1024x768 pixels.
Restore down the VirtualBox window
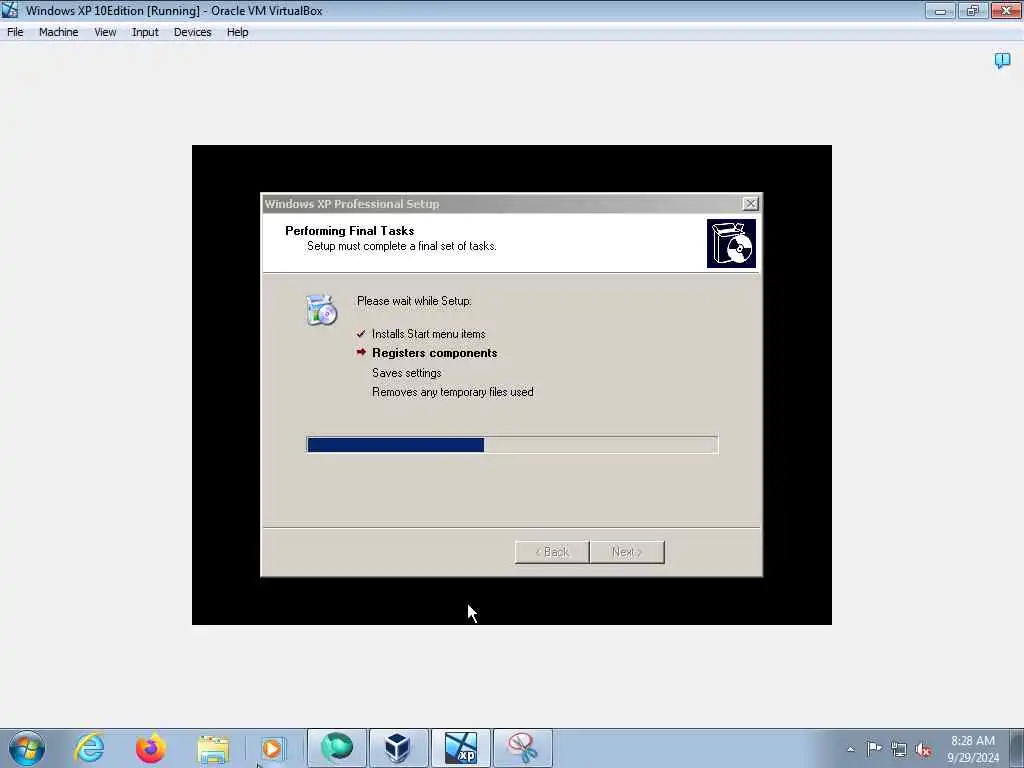point(972,10)
